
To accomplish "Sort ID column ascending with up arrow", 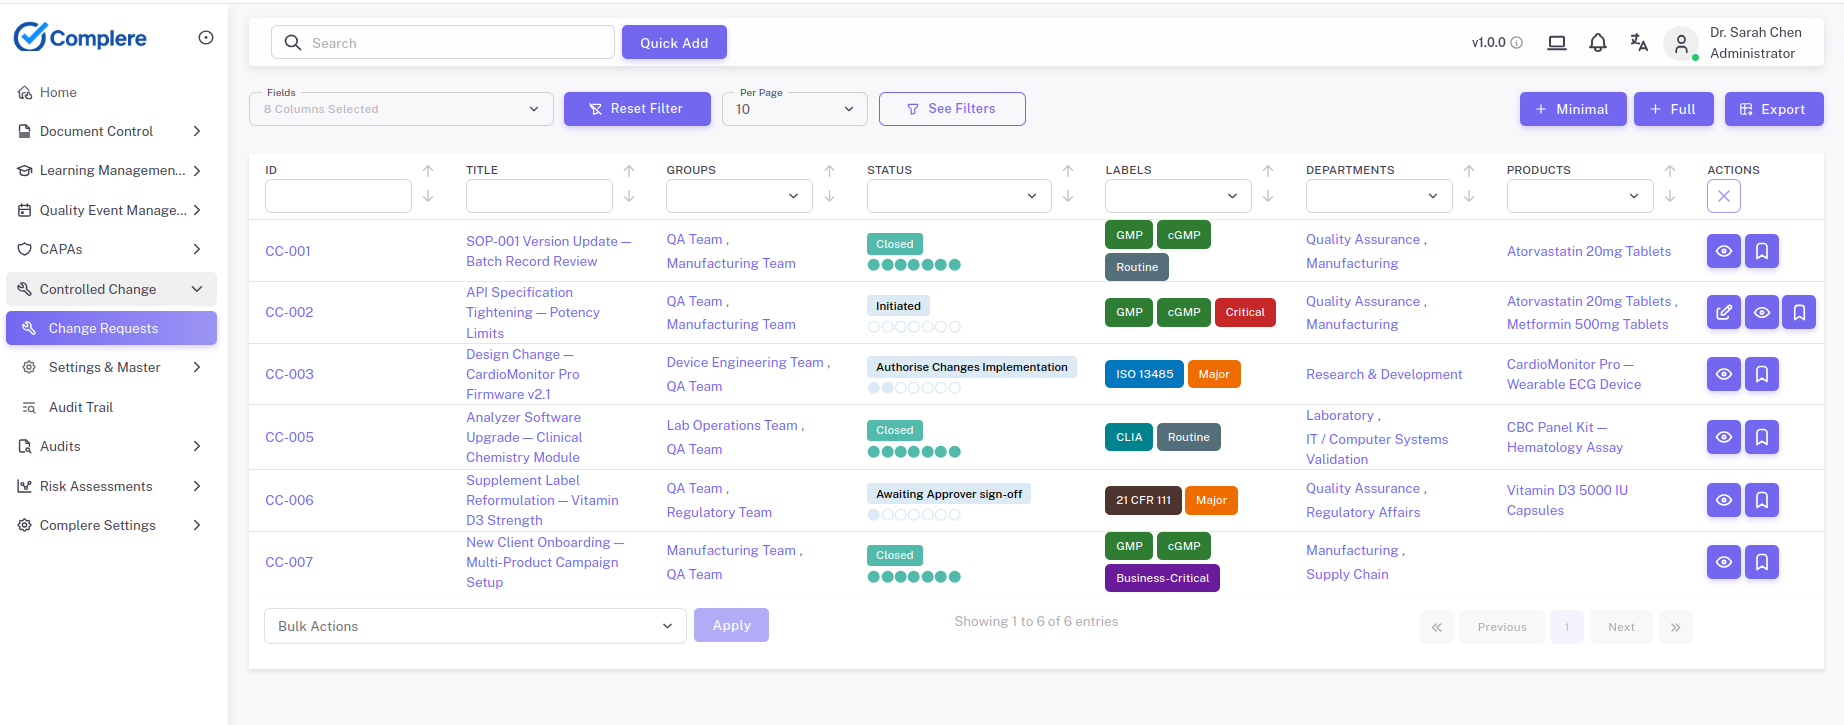I will (x=428, y=171).
